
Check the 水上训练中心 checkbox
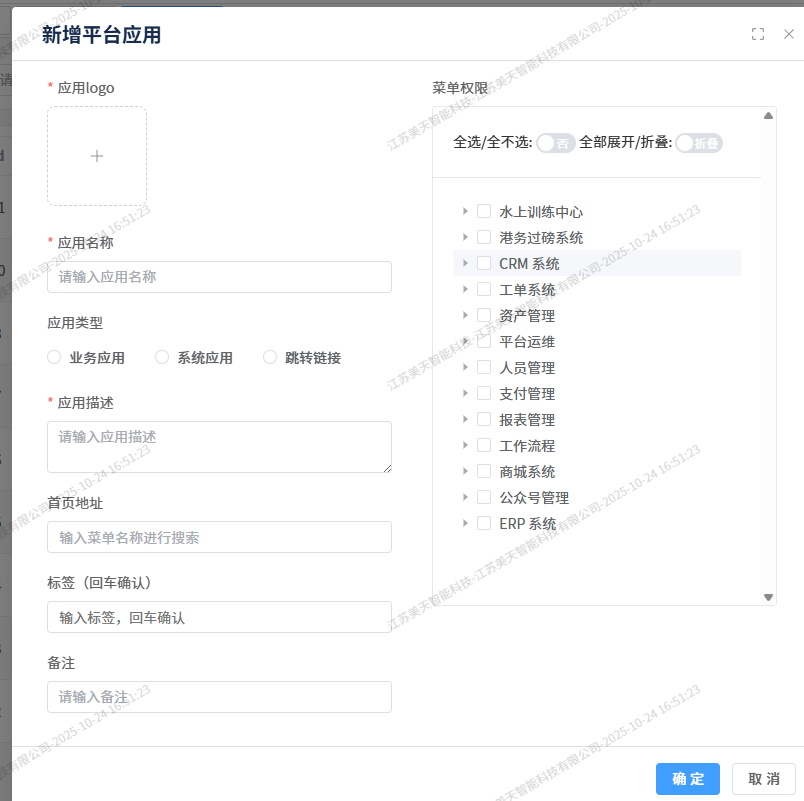(x=484, y=212)
